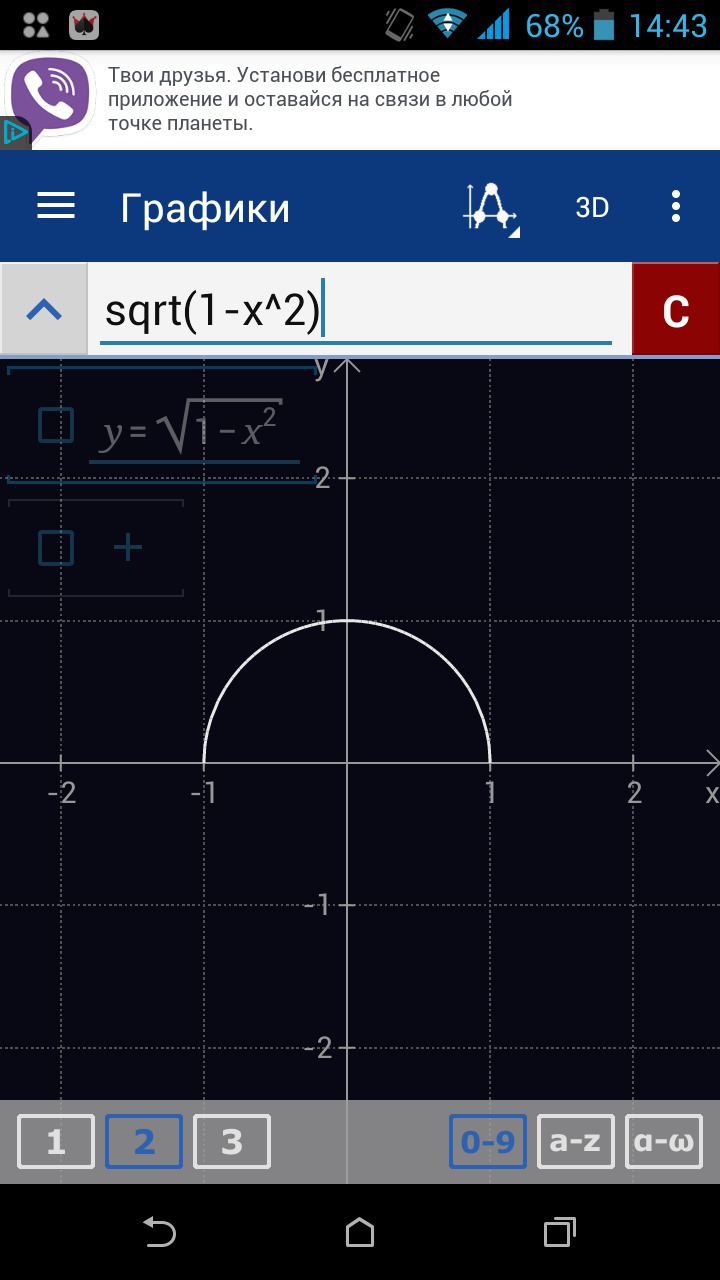
Task: Open the hamburger navigation menu
Action: tap(56, 207)
